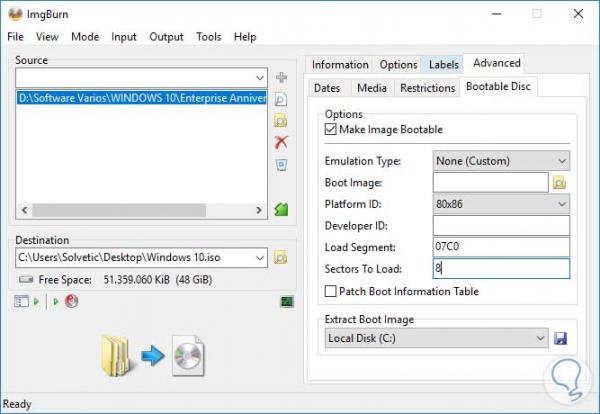Click the Boot Image browse icon
This screenshot has height=414, width=600.
click(559, 183)
